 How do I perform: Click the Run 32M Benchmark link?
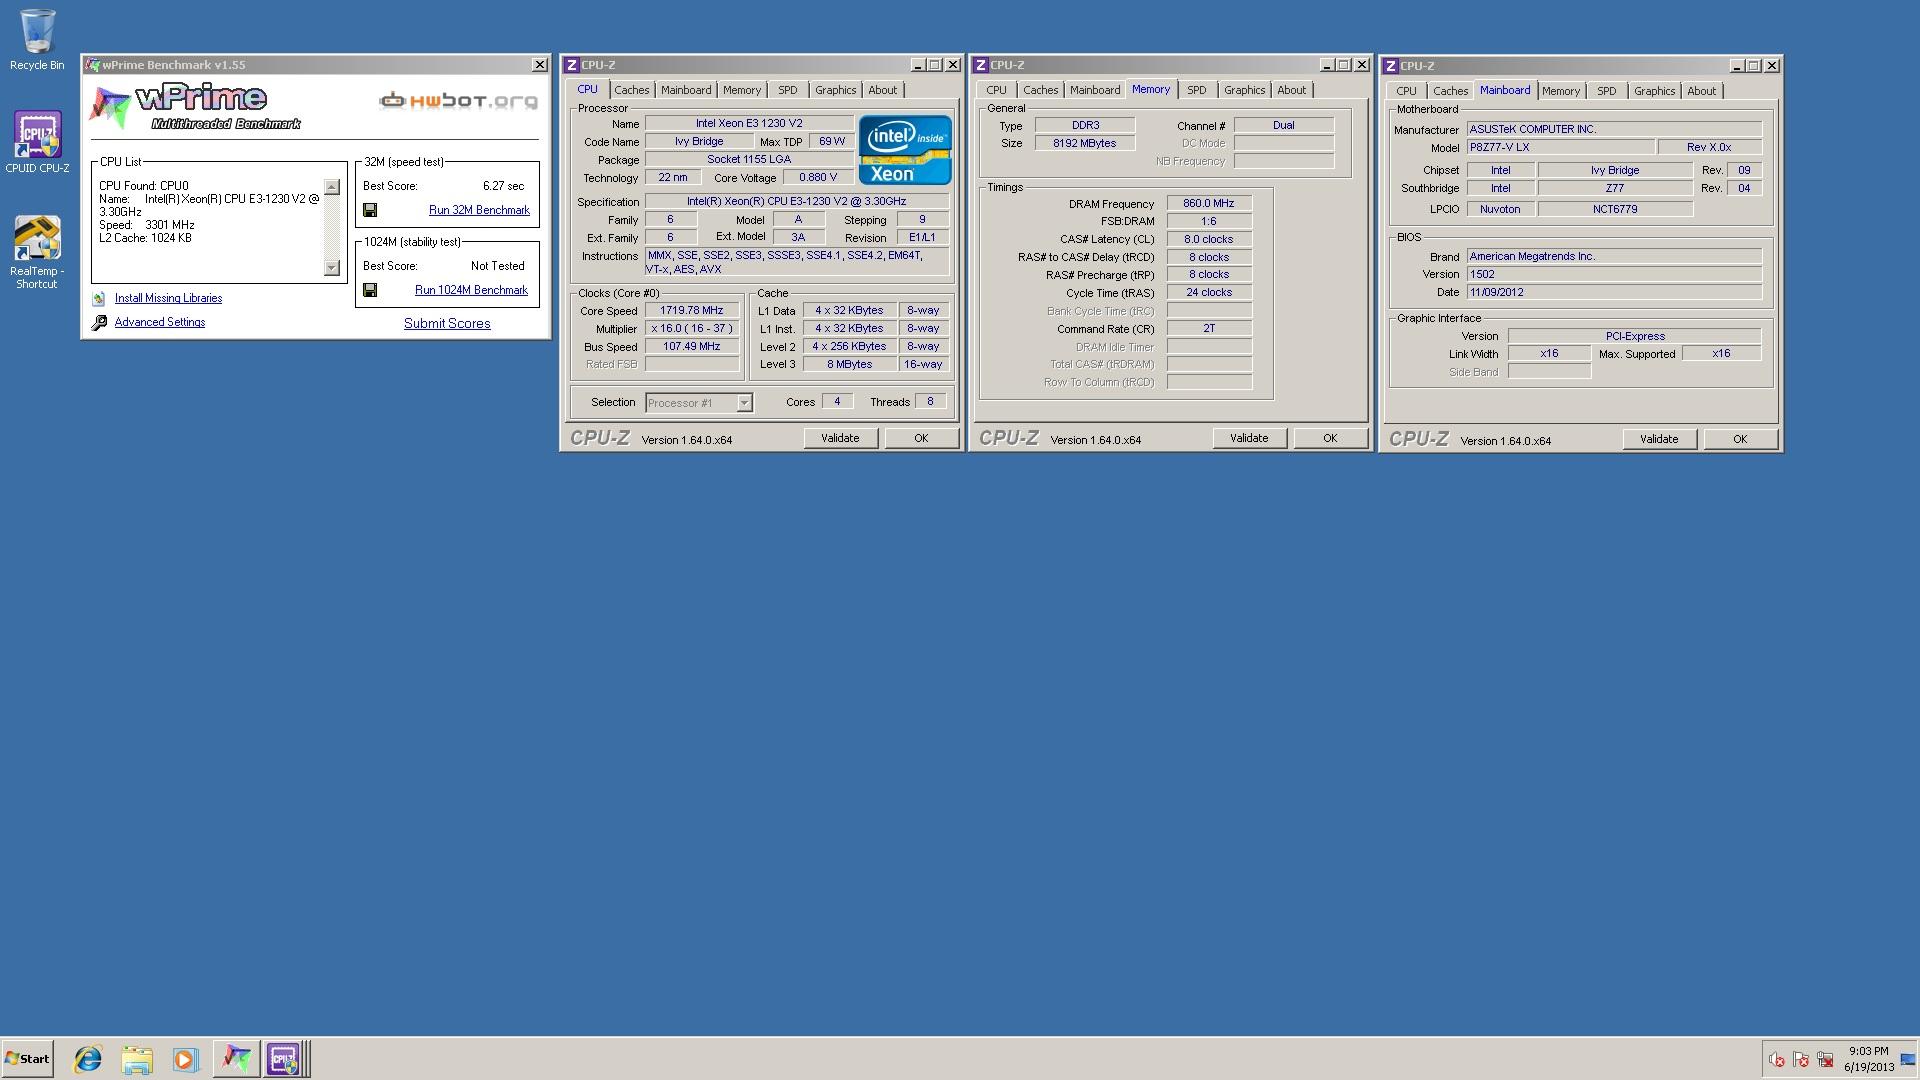click(x=478, y=210)
